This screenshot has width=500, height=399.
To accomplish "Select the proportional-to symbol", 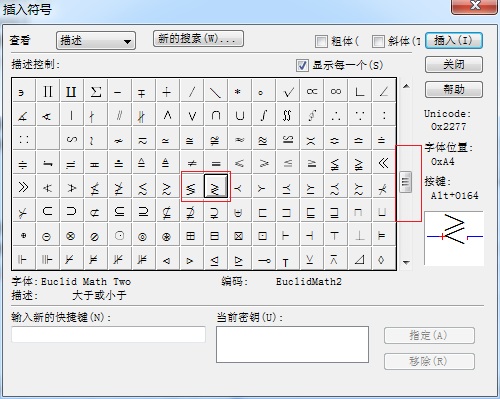I will (x=312, y=91).
